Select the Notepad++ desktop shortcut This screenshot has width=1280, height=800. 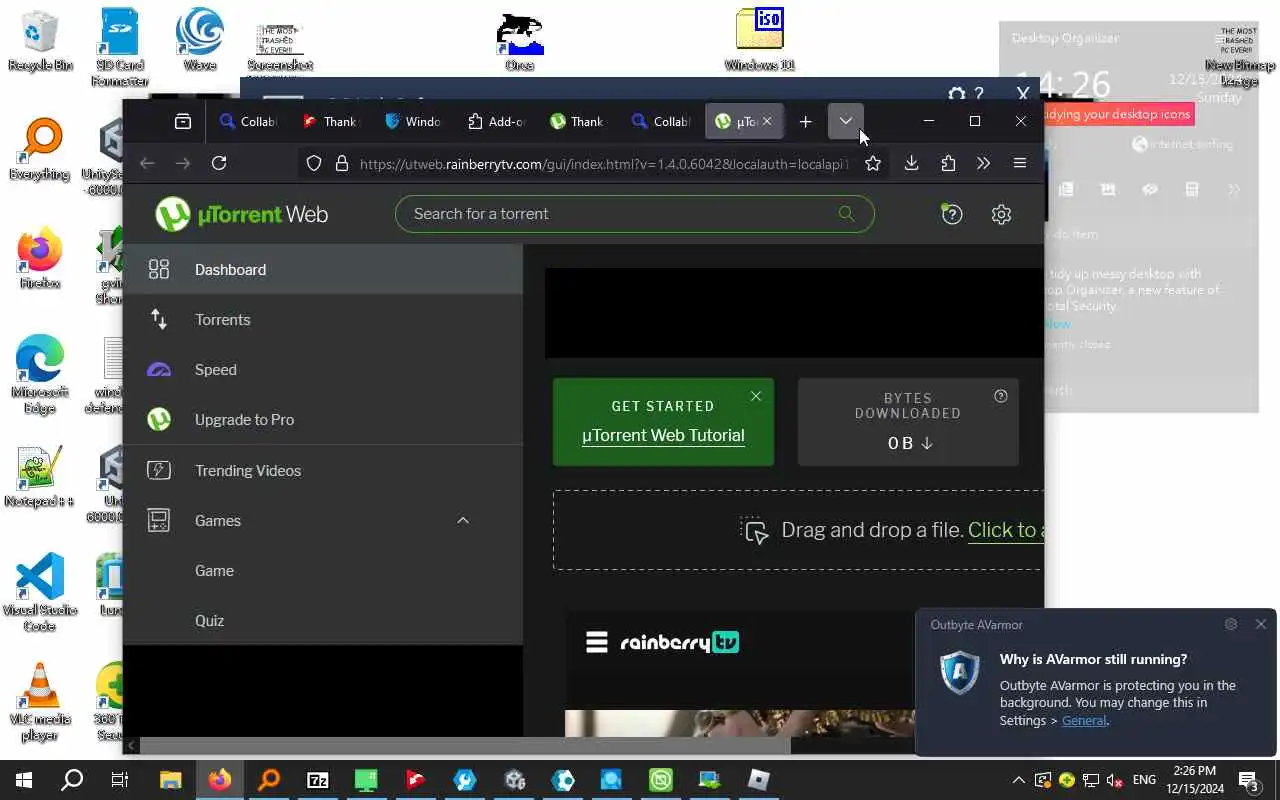point(40,477)
